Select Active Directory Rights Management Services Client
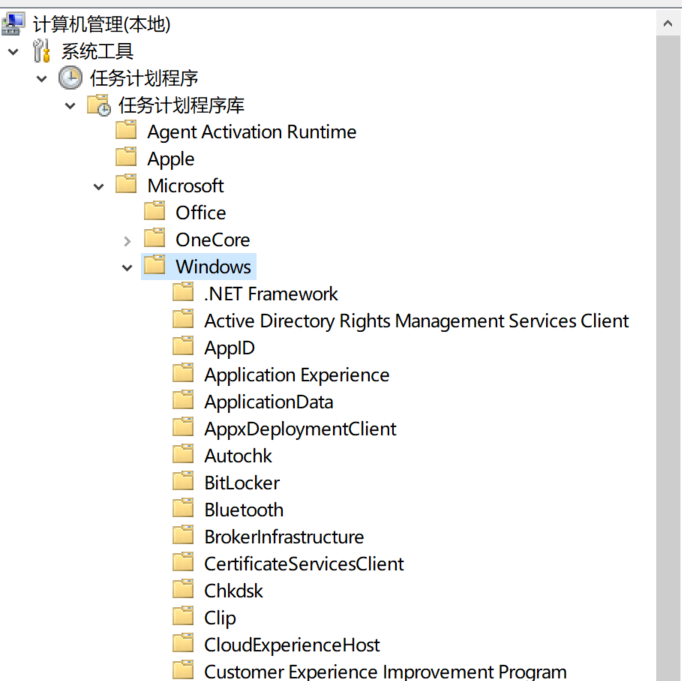Image resolution: width=682 pixels, height=681 pixels. tap(417, 321)
